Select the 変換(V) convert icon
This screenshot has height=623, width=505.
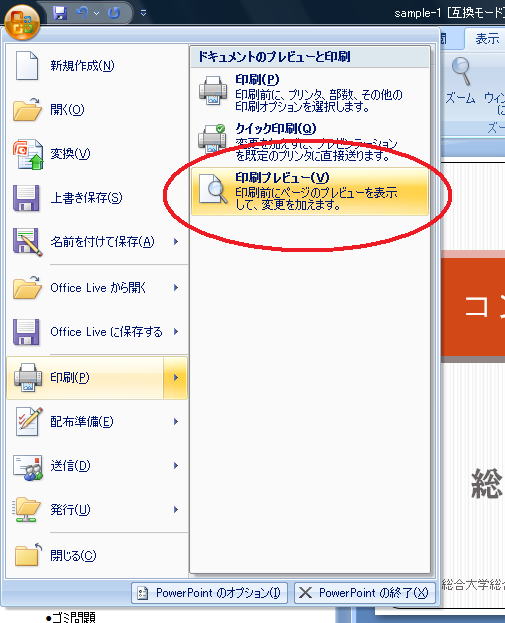27,154
